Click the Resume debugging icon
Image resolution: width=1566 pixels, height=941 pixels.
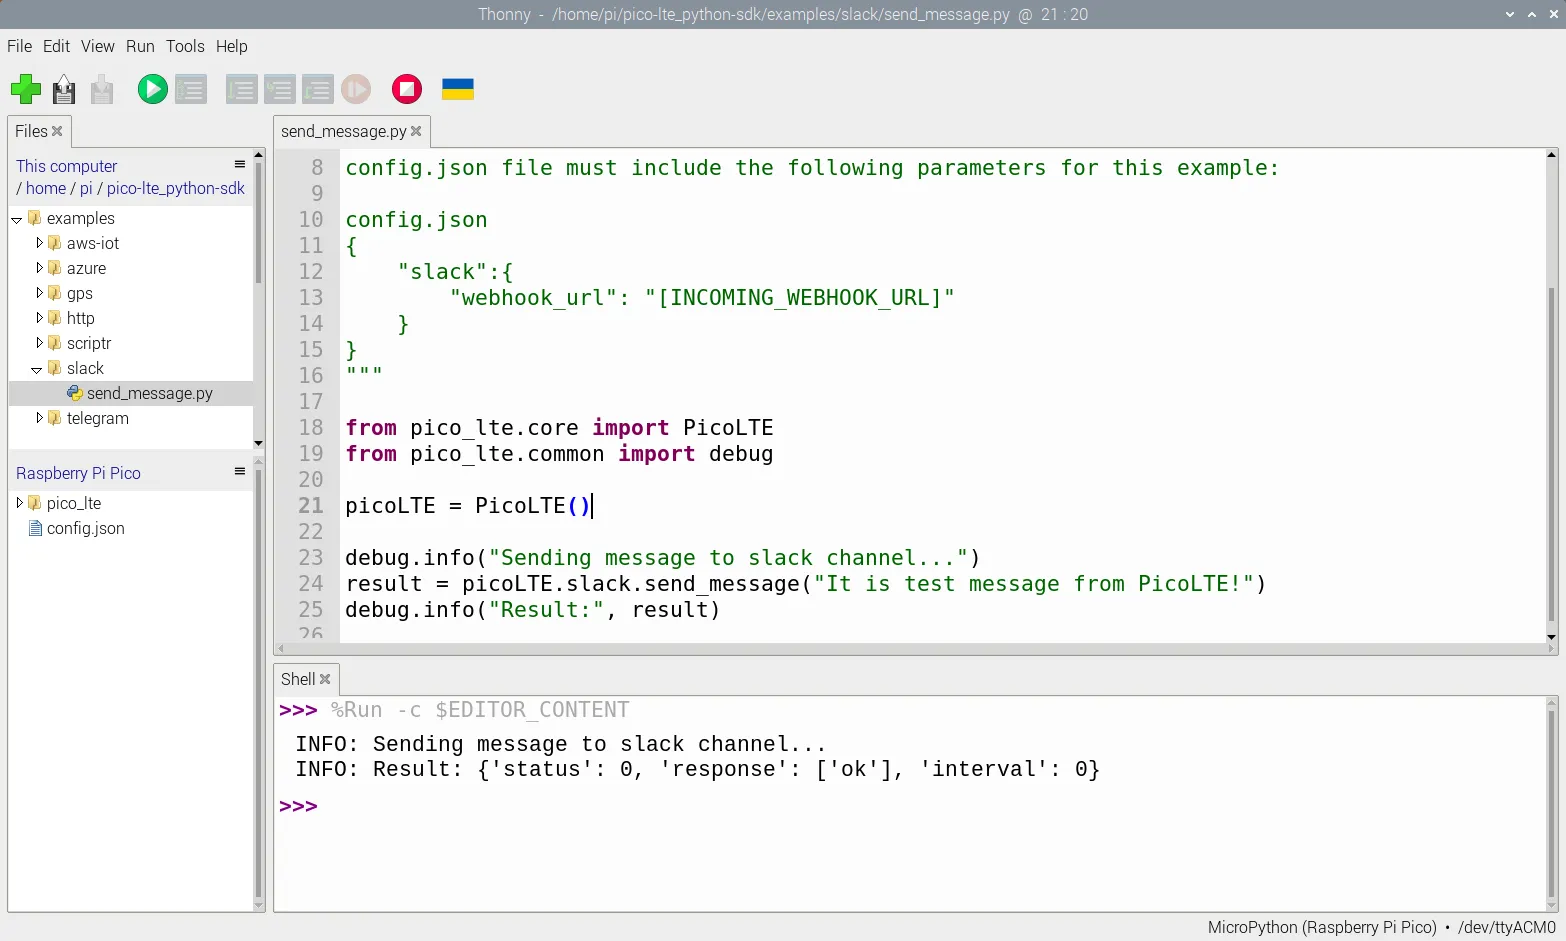tap(356, 89)
